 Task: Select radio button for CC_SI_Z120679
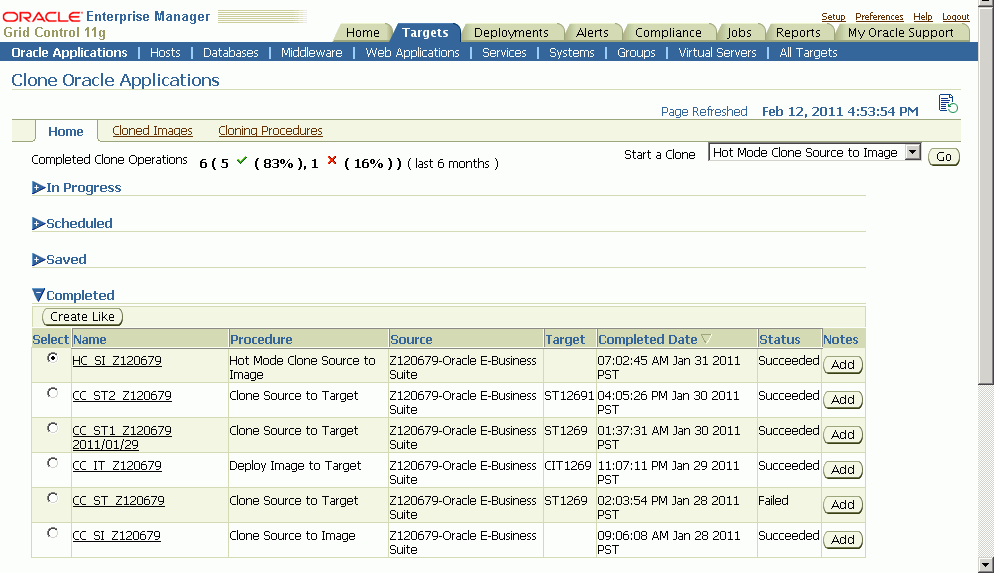53,532
